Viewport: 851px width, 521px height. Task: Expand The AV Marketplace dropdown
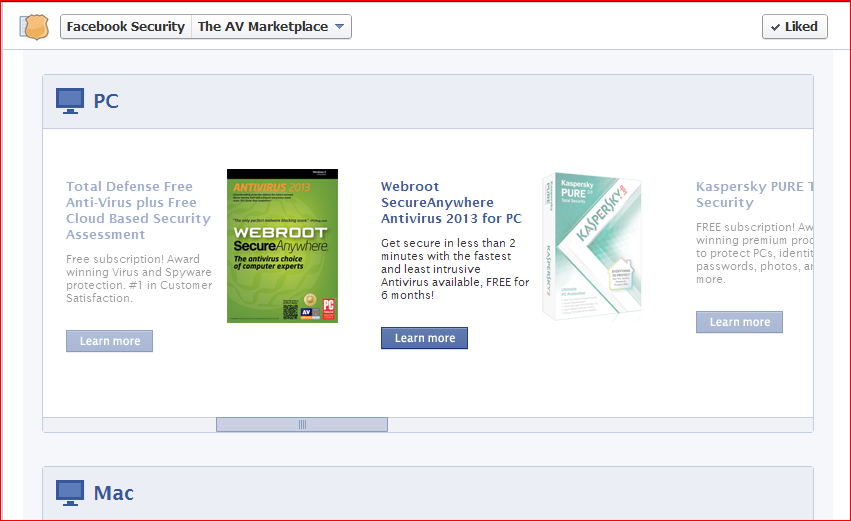pos(271,27)
